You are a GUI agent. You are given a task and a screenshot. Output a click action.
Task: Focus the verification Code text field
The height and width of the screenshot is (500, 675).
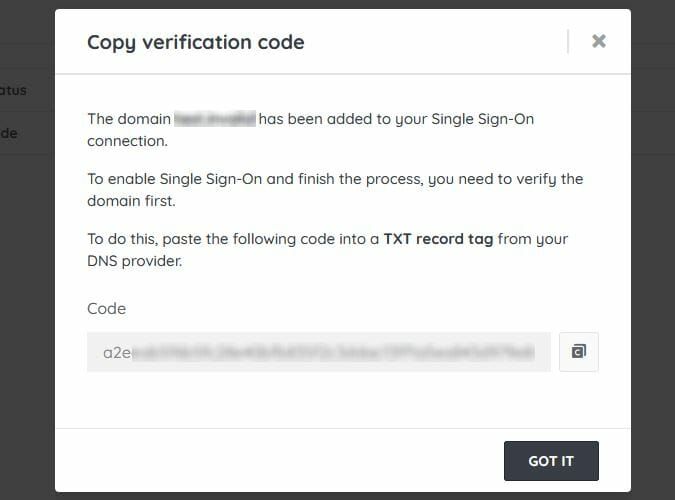tap(318, 352)
